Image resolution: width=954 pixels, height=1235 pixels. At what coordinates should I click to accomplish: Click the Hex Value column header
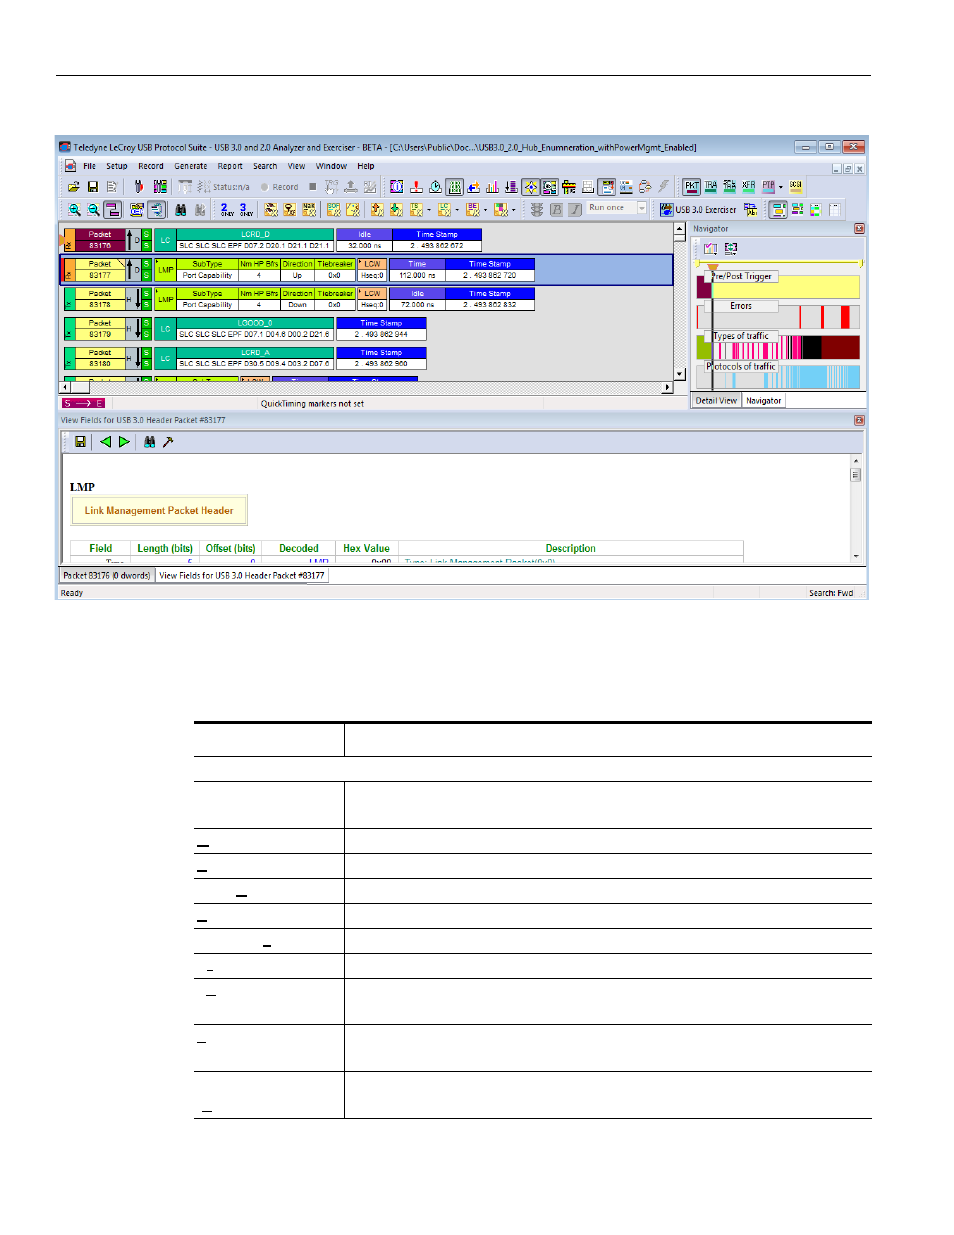[x=366, y=548]
